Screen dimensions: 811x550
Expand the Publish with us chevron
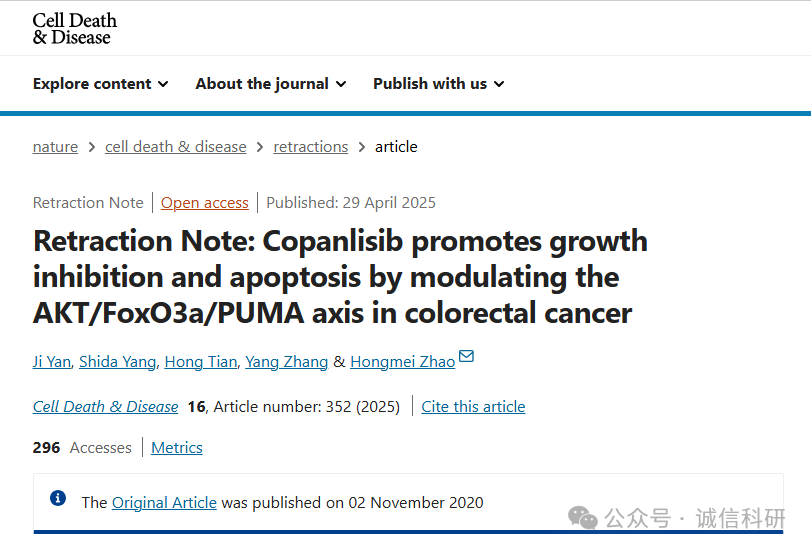[499, 84]
